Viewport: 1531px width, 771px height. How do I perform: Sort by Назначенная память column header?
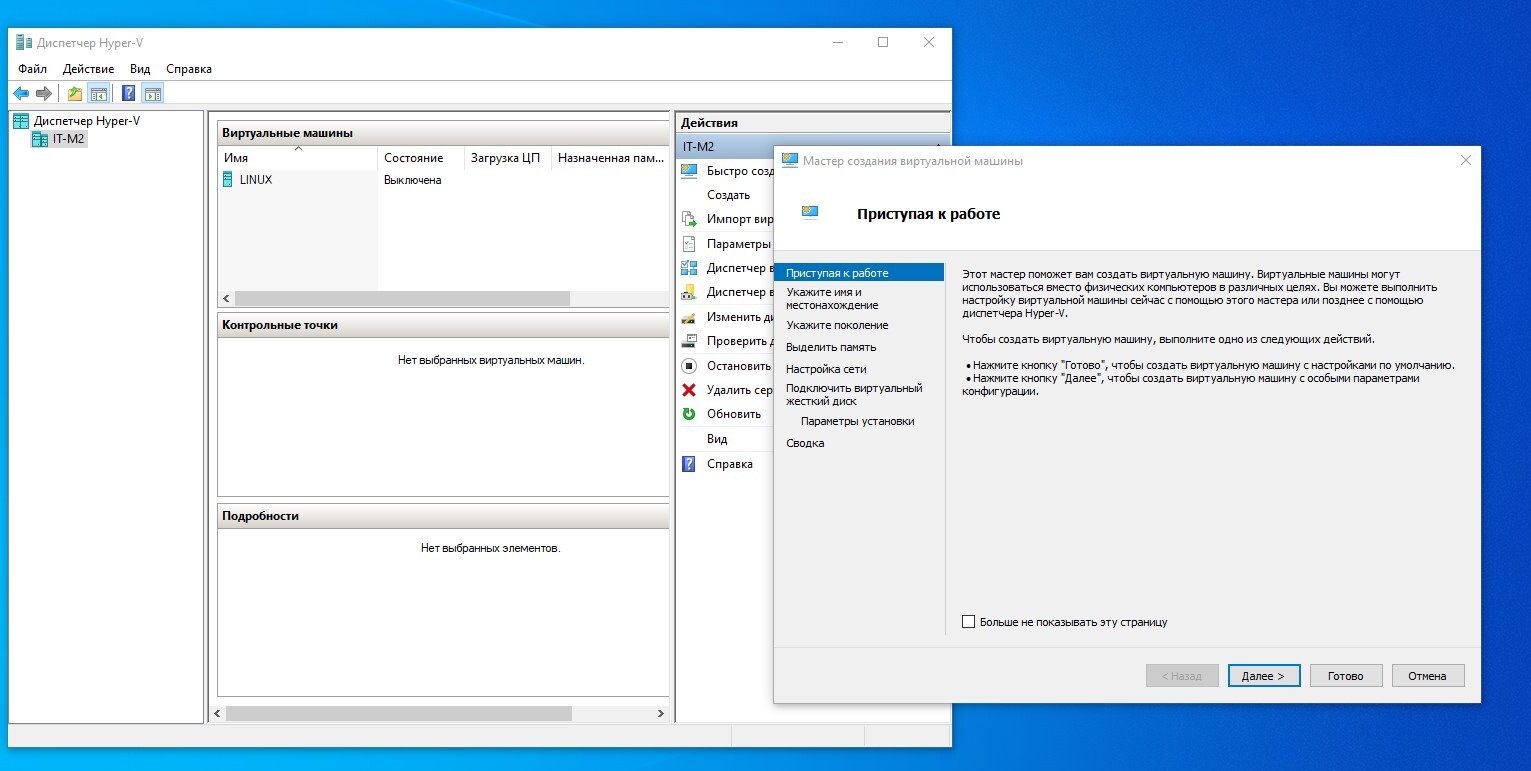[610, 158]
